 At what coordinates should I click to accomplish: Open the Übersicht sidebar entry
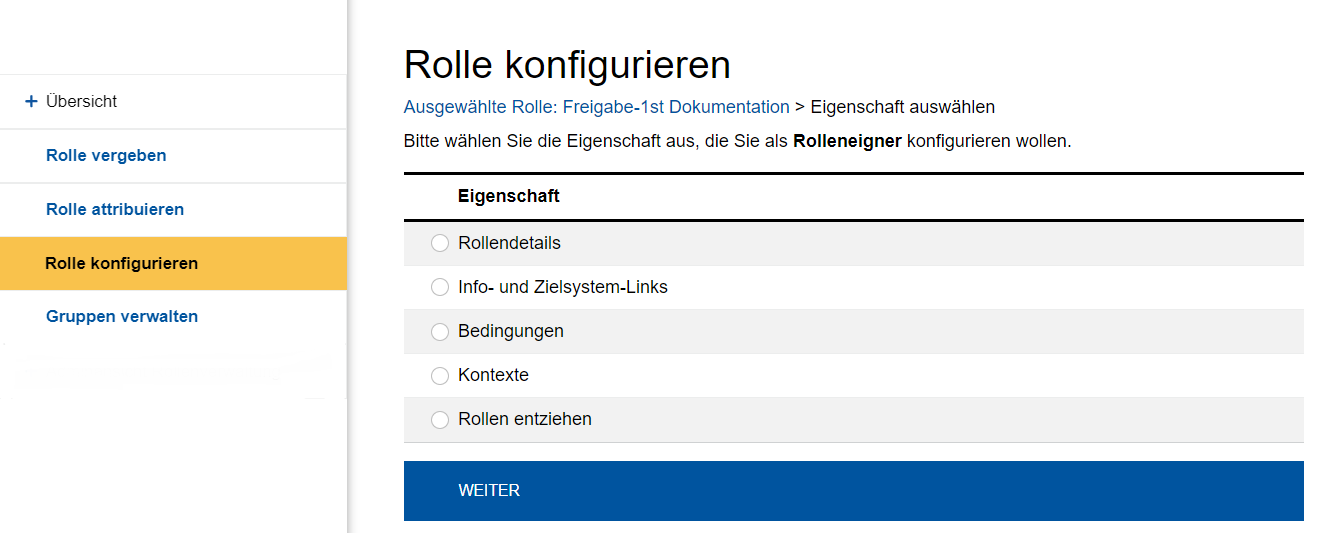point(82,102)
